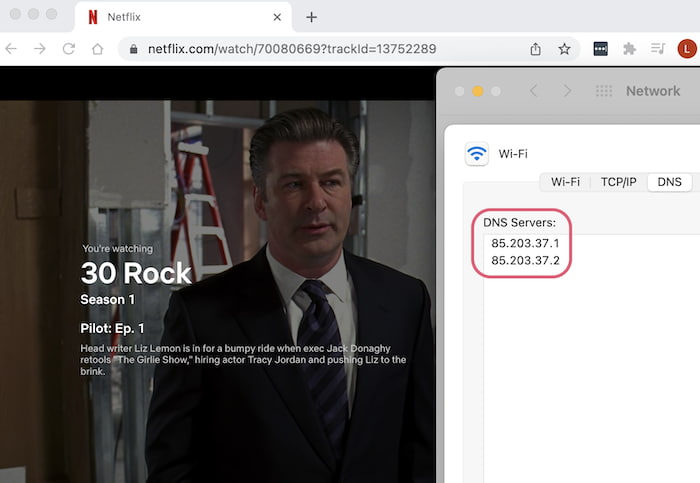
Task: Reload the Netflix page
Action: (69, 49)
